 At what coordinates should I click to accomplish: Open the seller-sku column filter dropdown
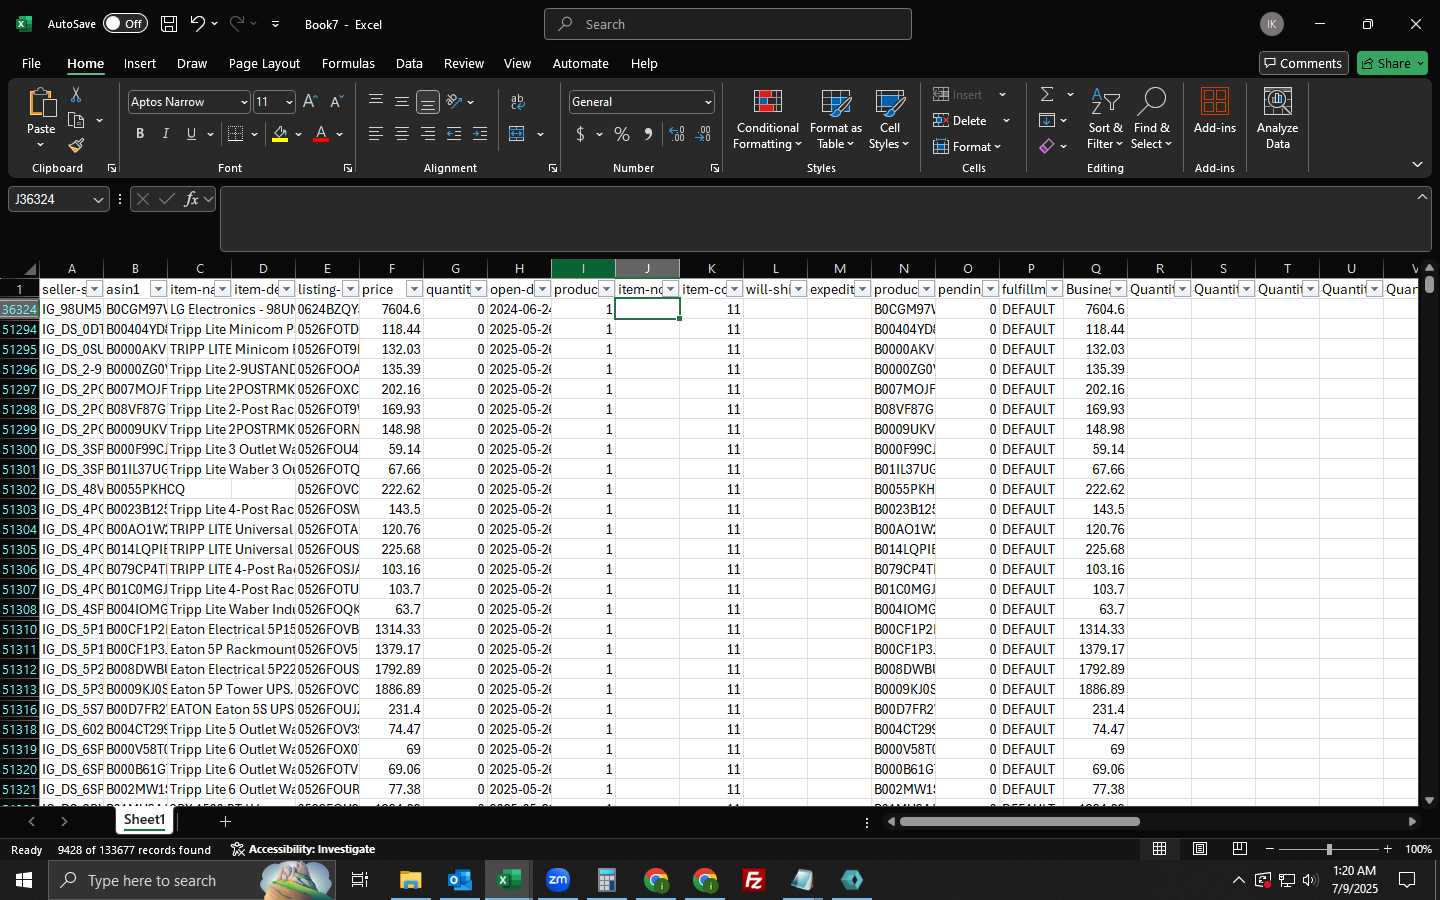coord(94,289)
